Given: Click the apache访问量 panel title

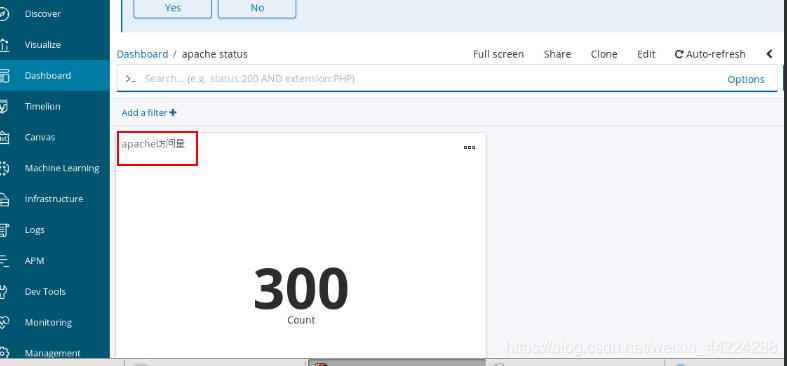Looking at the screenshot, I should (x=154, y=144).
